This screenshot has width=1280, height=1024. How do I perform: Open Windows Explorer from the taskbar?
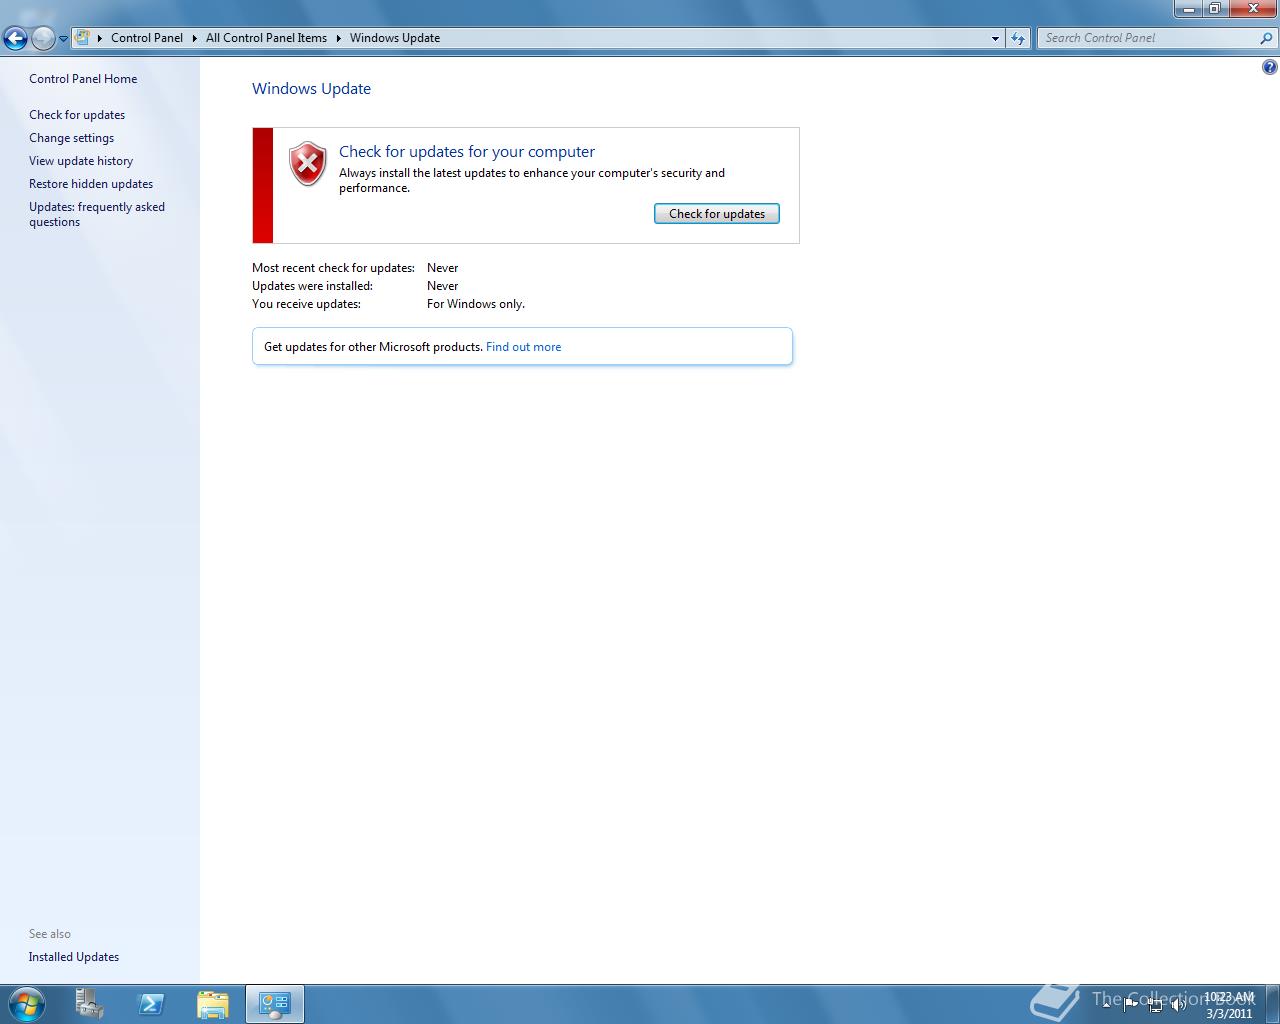[x=213, y=1004]
